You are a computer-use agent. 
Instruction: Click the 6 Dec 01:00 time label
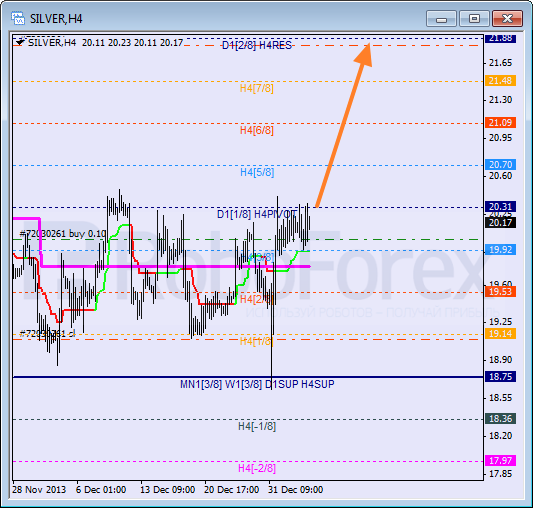tap(101, 490)
